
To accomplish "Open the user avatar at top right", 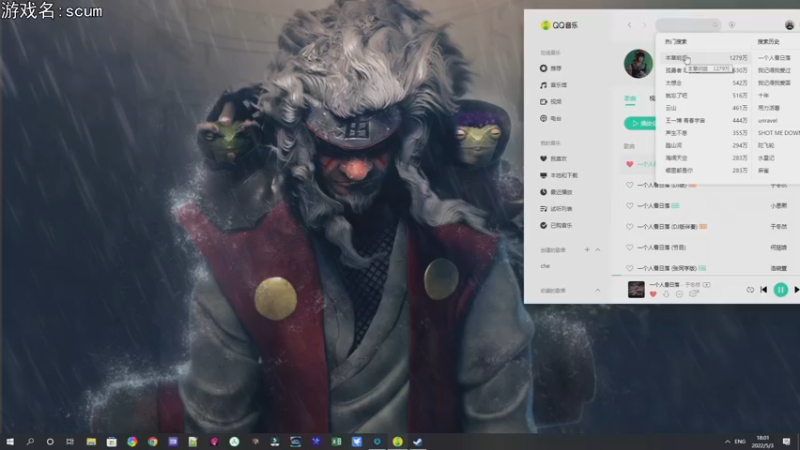I will tap(789, 25).
